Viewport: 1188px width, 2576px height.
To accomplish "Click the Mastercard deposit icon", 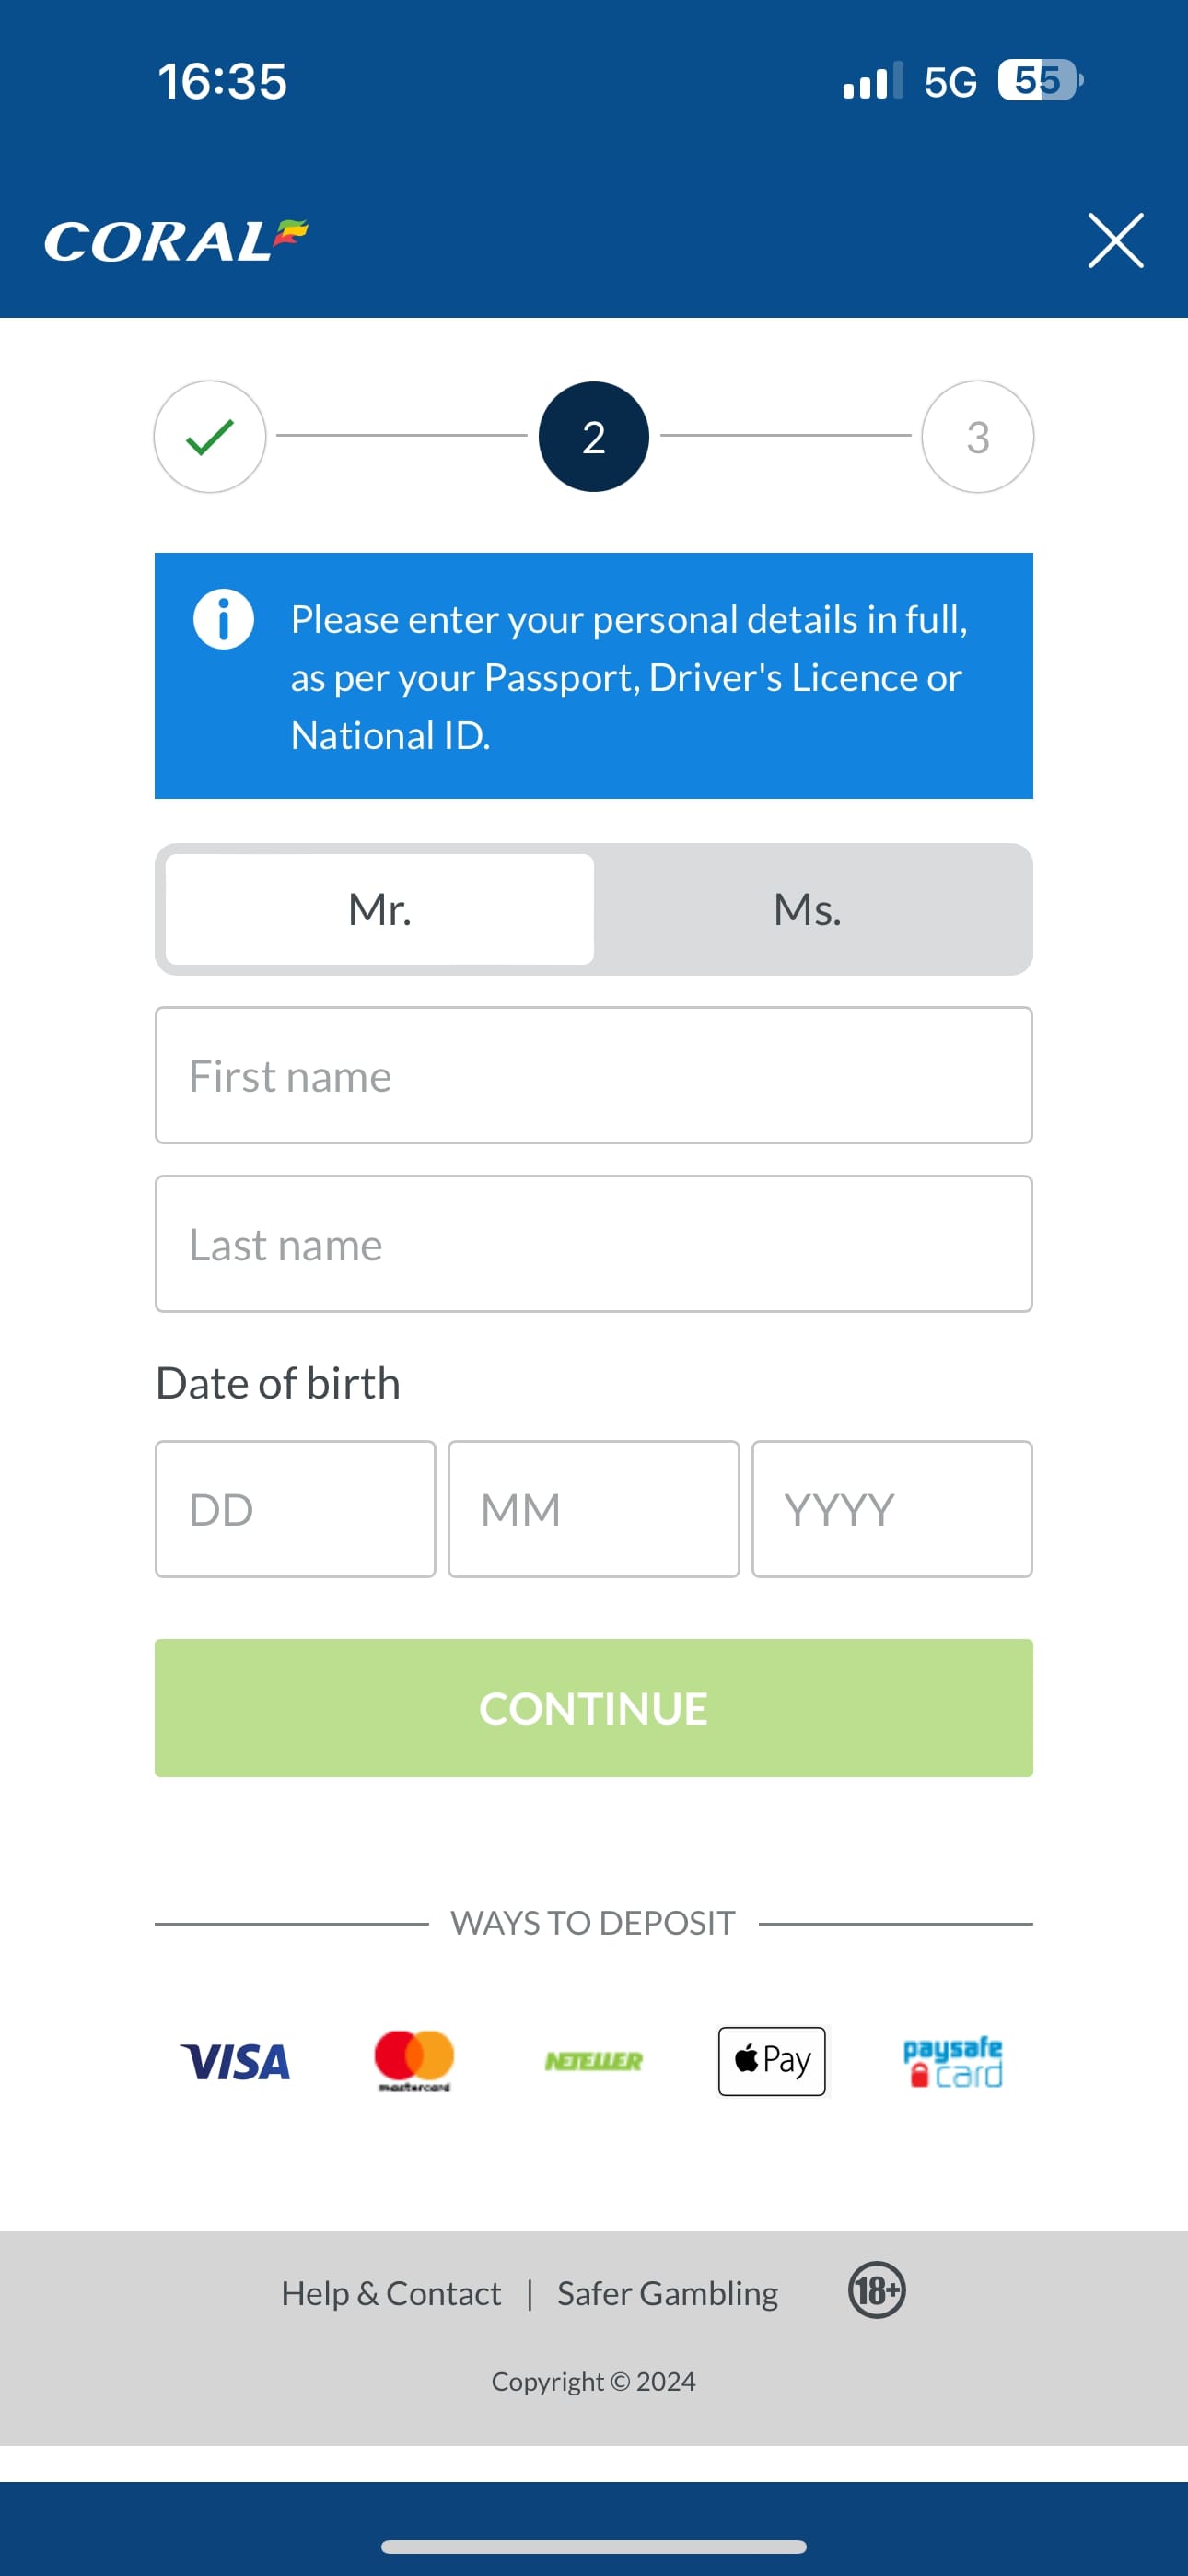I will (413, 2062).
